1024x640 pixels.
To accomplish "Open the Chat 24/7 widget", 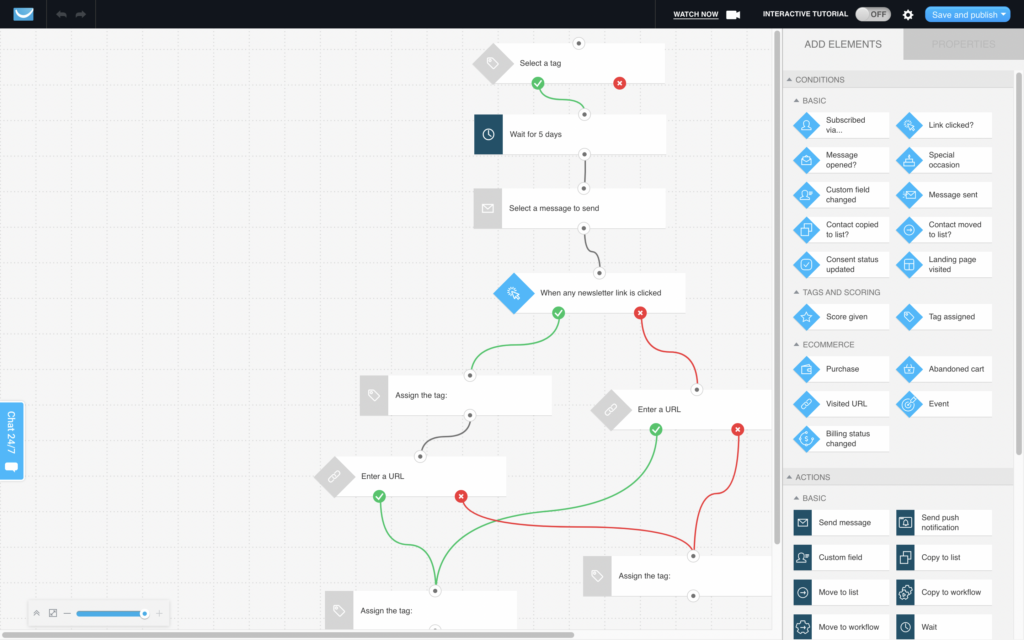I will [x=12, y=441].
